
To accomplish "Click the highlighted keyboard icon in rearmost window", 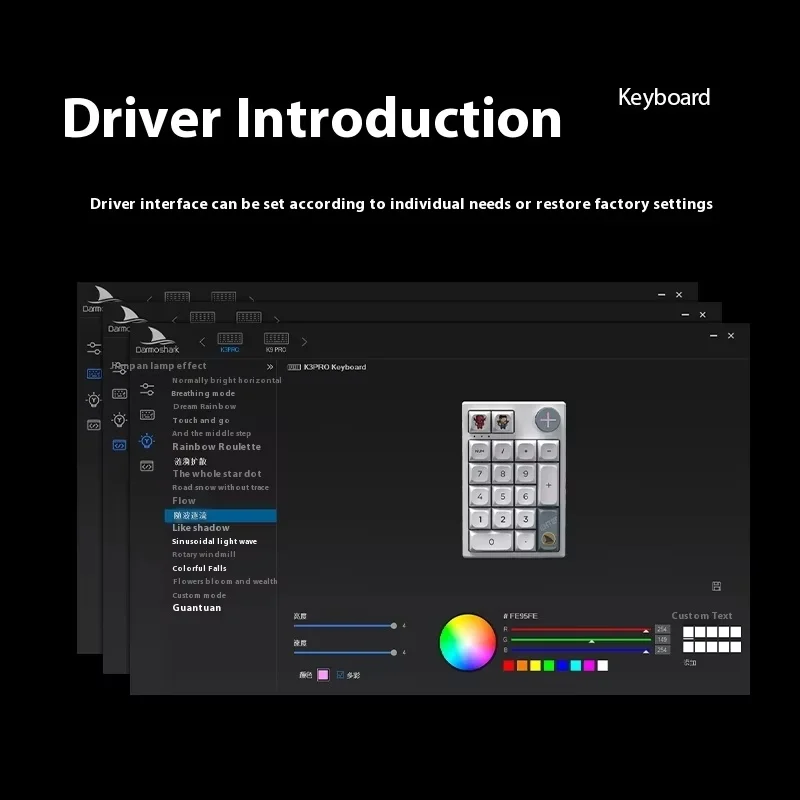I will click(94, 373).
